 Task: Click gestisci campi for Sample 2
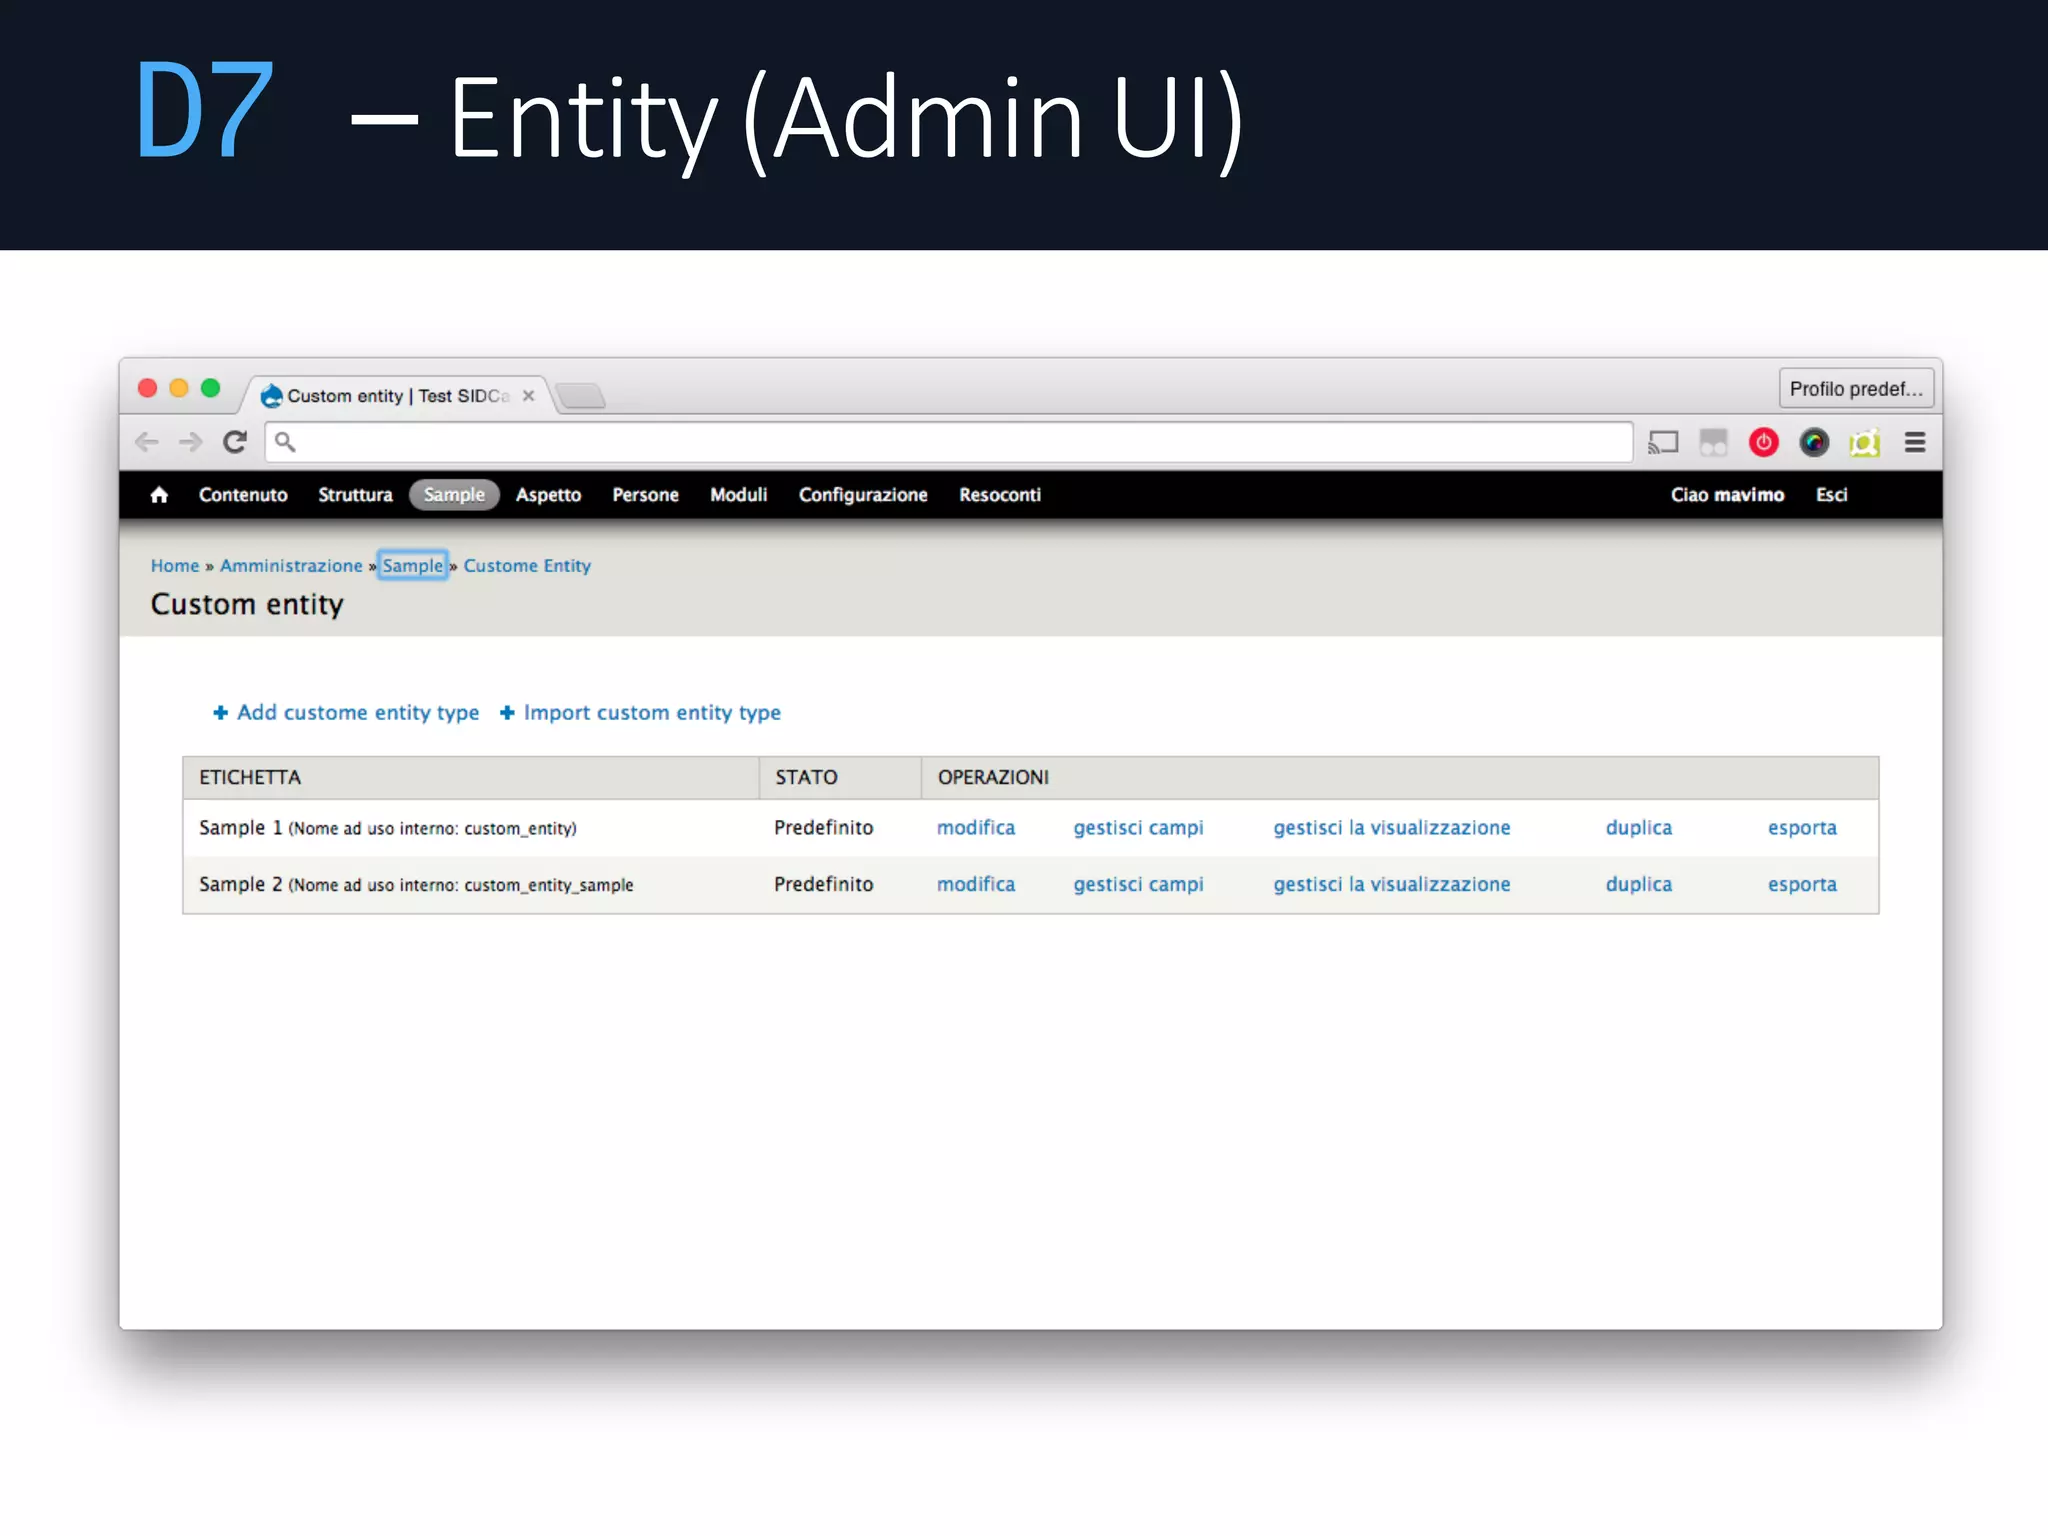(1138, 885)
